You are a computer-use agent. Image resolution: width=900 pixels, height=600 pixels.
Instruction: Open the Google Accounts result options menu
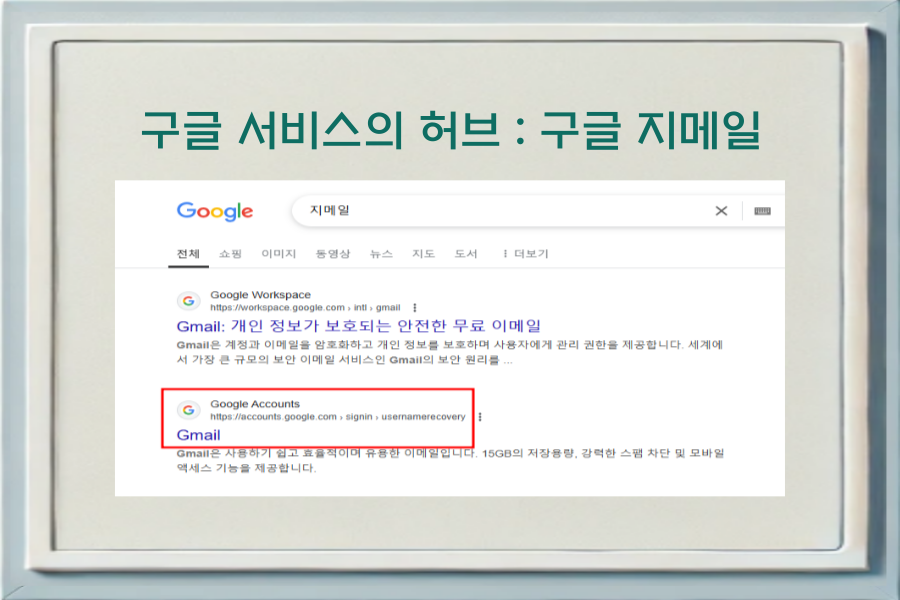[480, 417]
